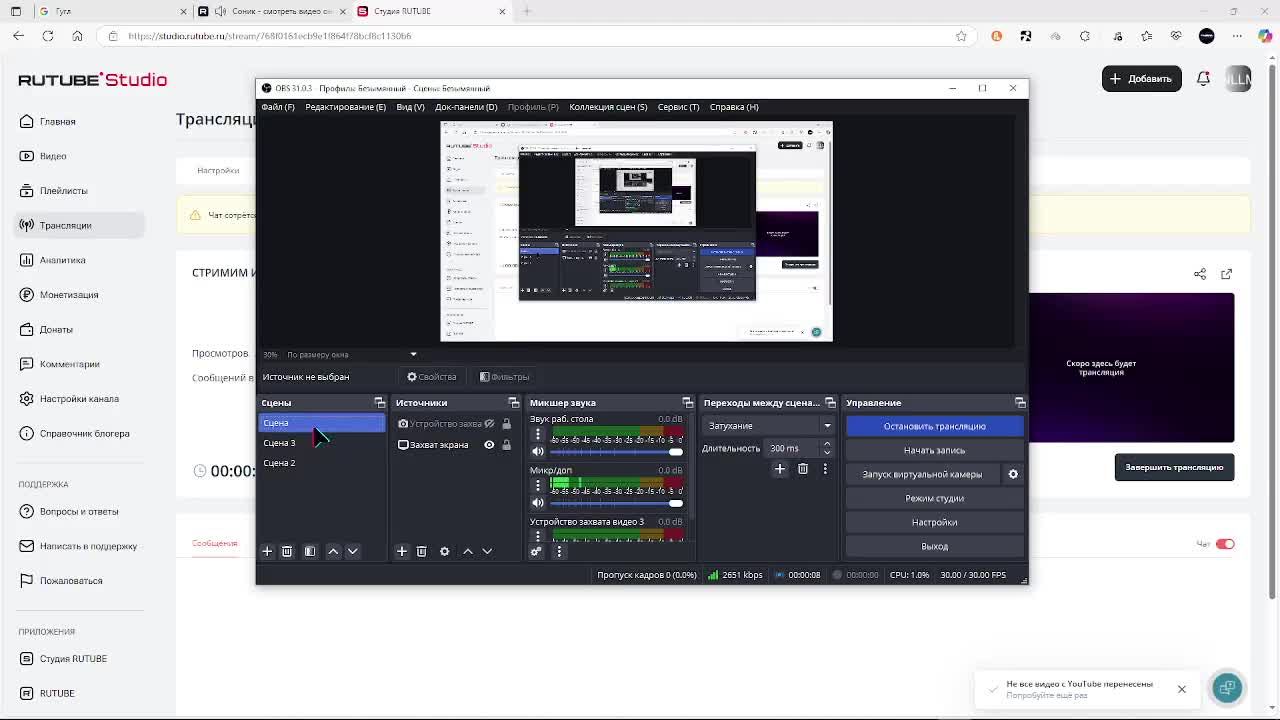This screenshot has width=1280, height=720.
Task: Open RUTUBE support chat bubble button
Action: point(1227,687)
